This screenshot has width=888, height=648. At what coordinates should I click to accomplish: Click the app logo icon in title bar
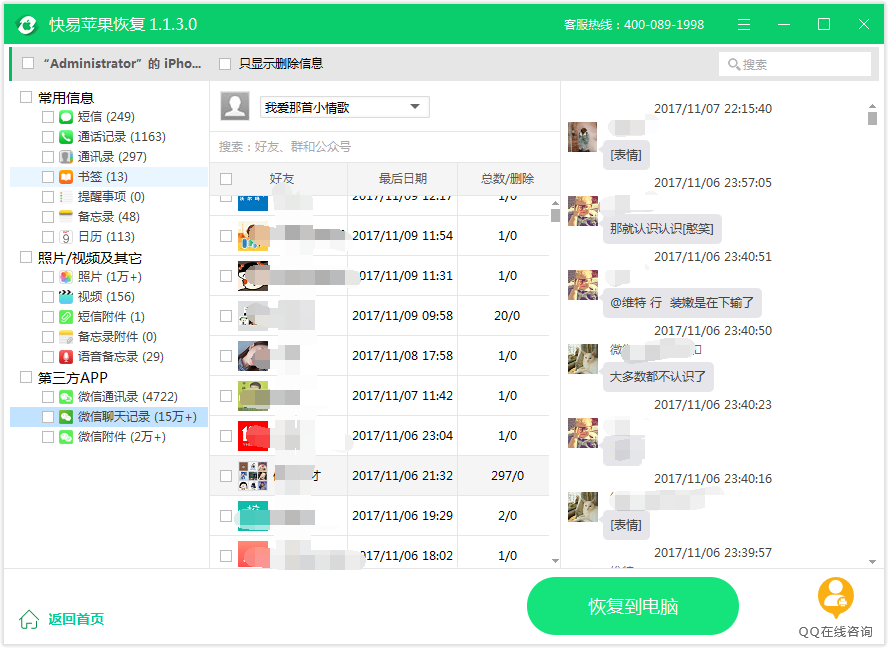[27, 24]
